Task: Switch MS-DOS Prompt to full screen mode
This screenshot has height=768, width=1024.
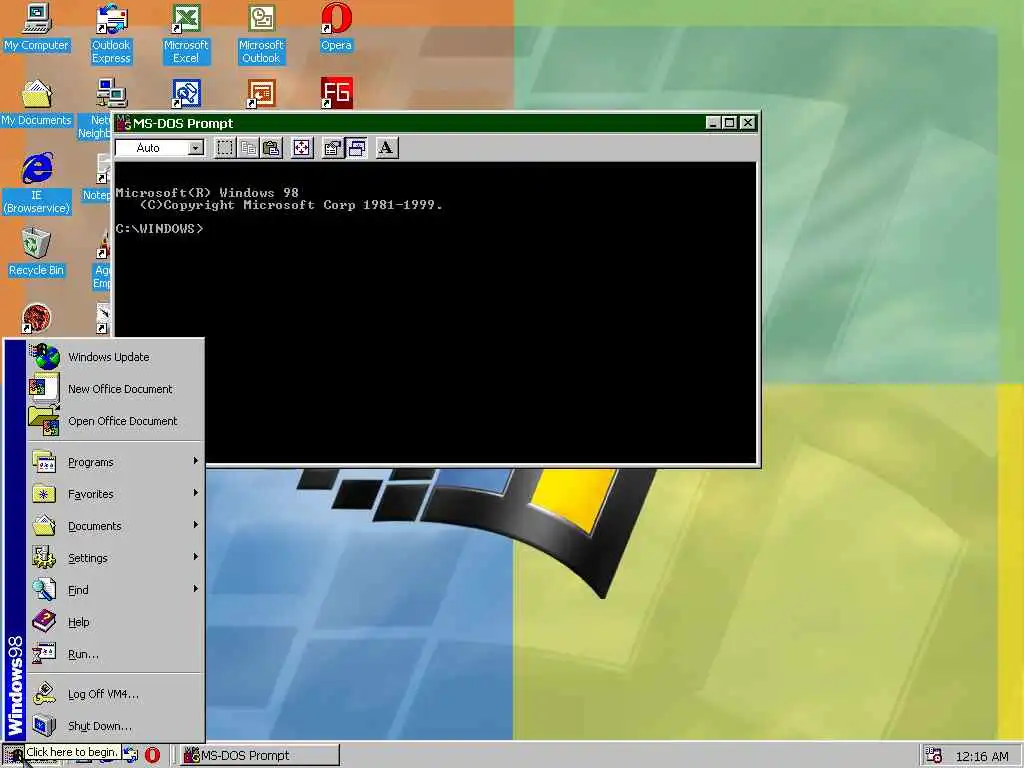Action: pos(302,148)
